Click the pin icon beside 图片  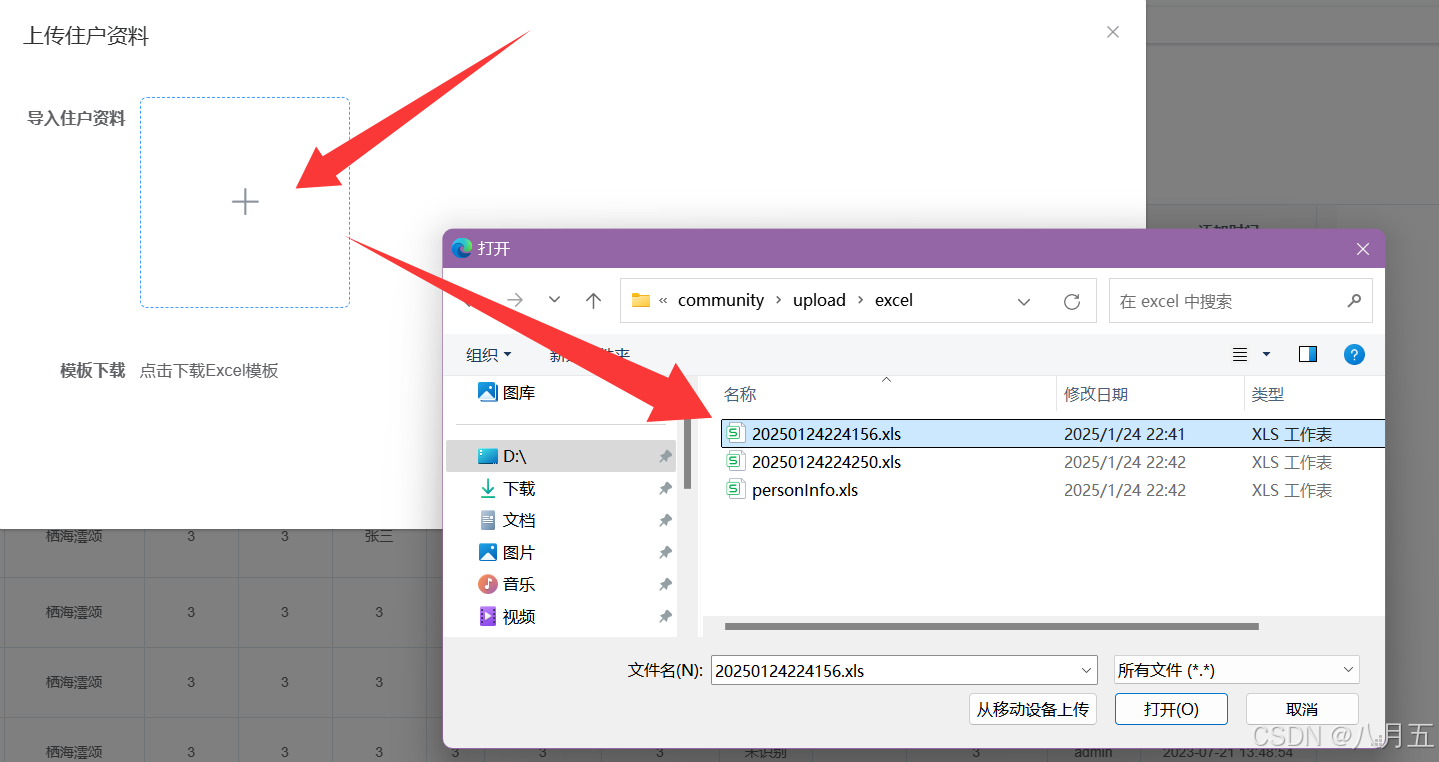(664, 553)
